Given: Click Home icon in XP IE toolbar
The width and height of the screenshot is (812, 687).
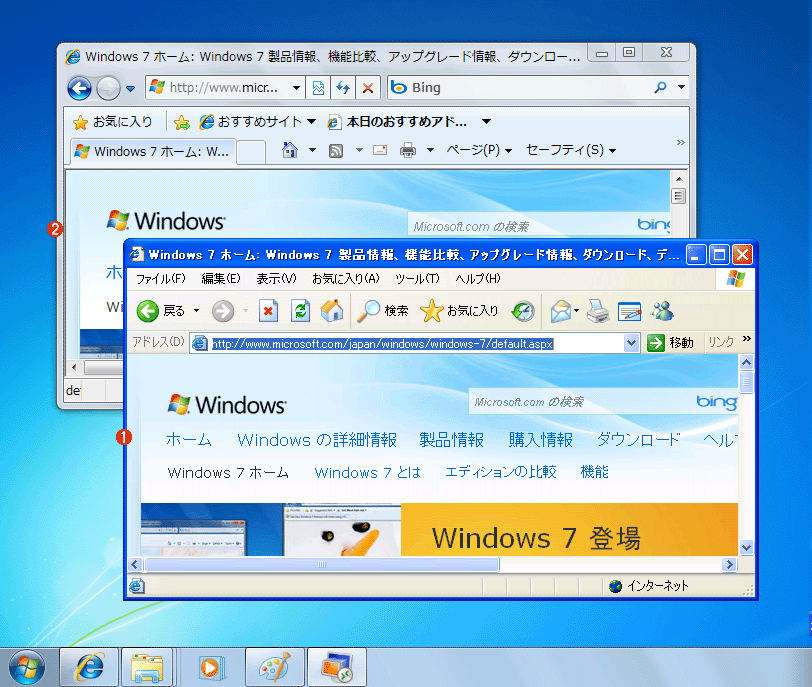Looking at the screenshot, I should [x=332, y=311].
